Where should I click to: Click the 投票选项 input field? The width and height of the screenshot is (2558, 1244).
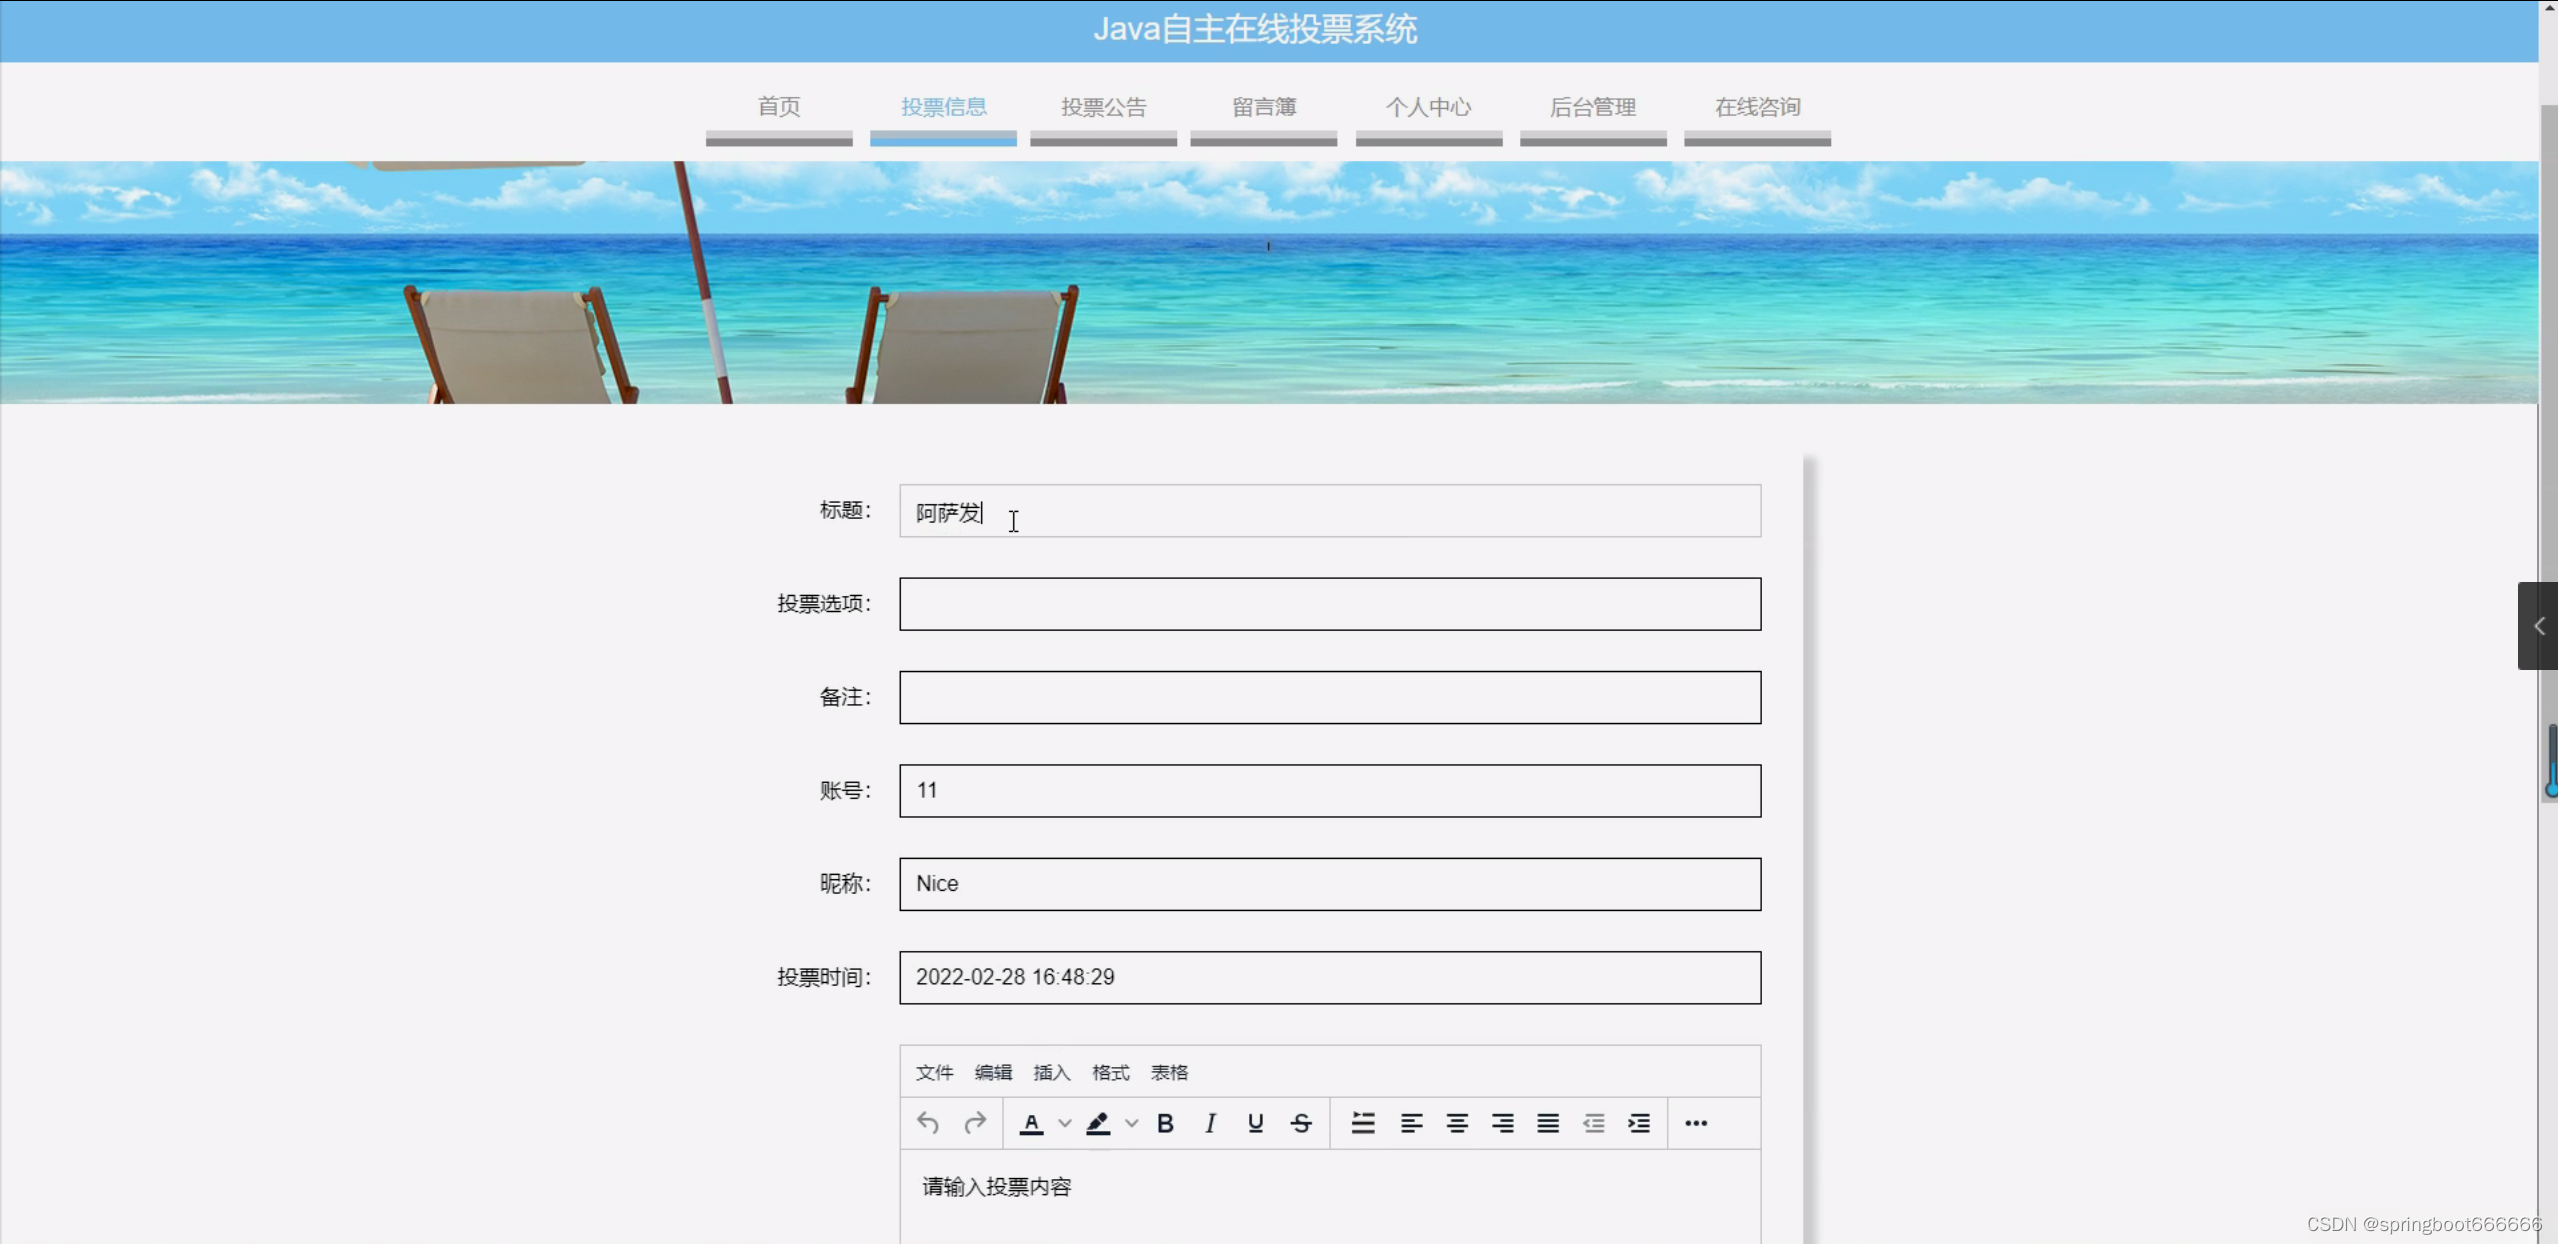1329,604
